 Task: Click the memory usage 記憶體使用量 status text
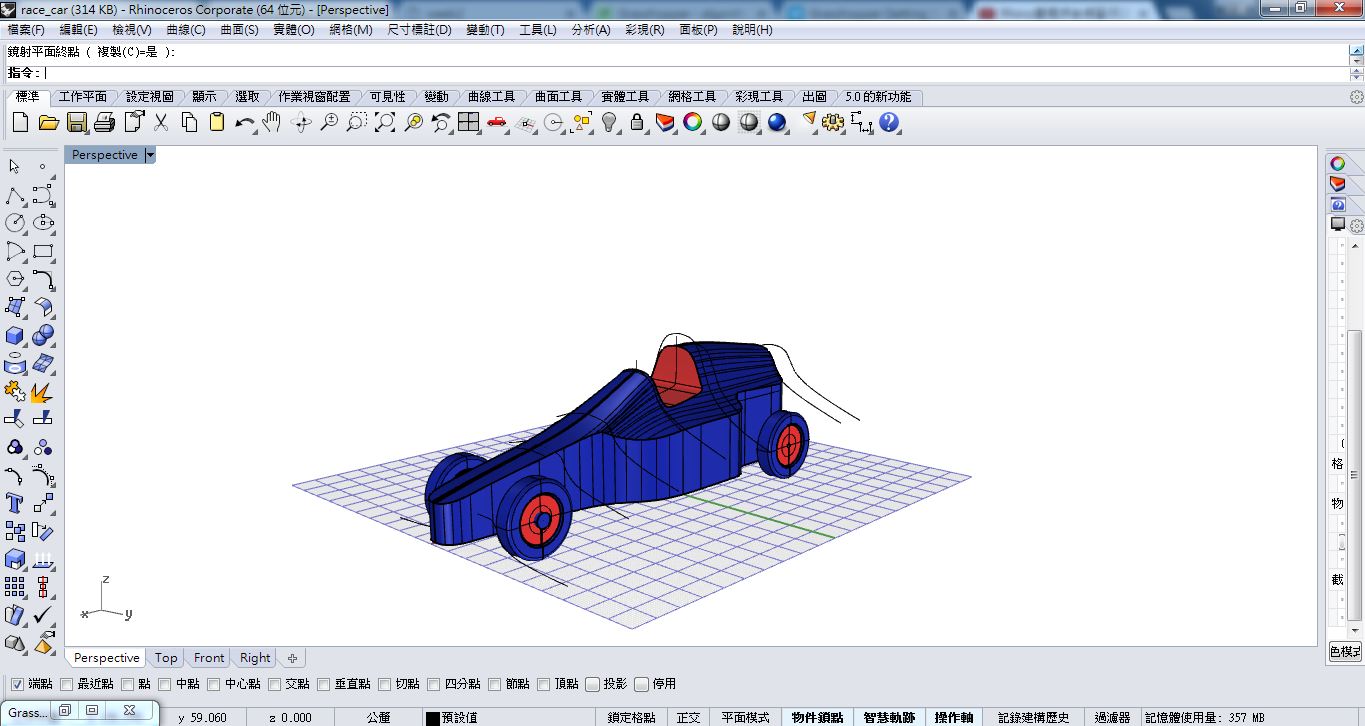(x=1205, y=717)
